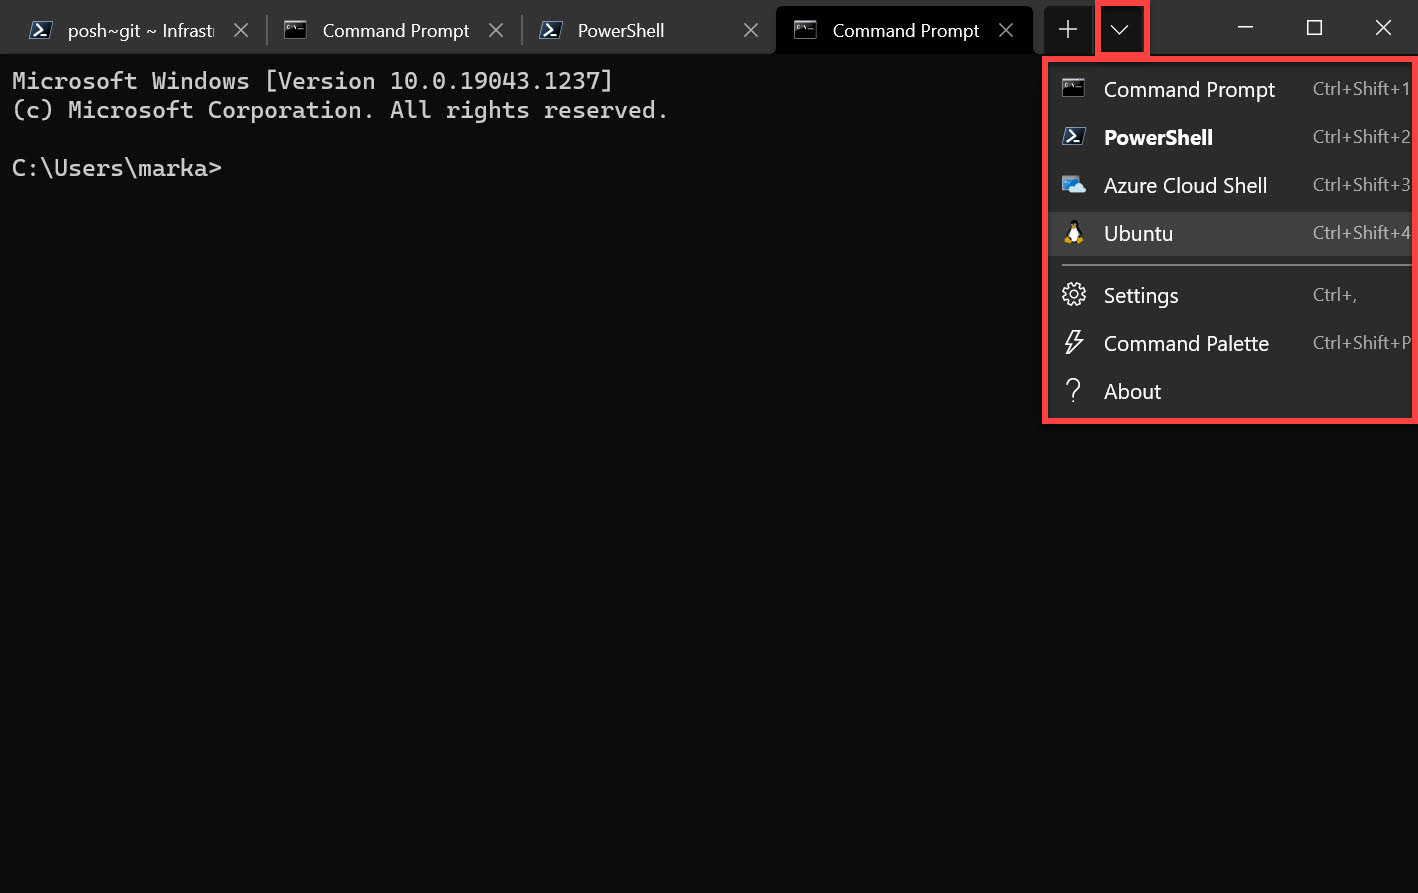Close the PowerShell tab

751,31
